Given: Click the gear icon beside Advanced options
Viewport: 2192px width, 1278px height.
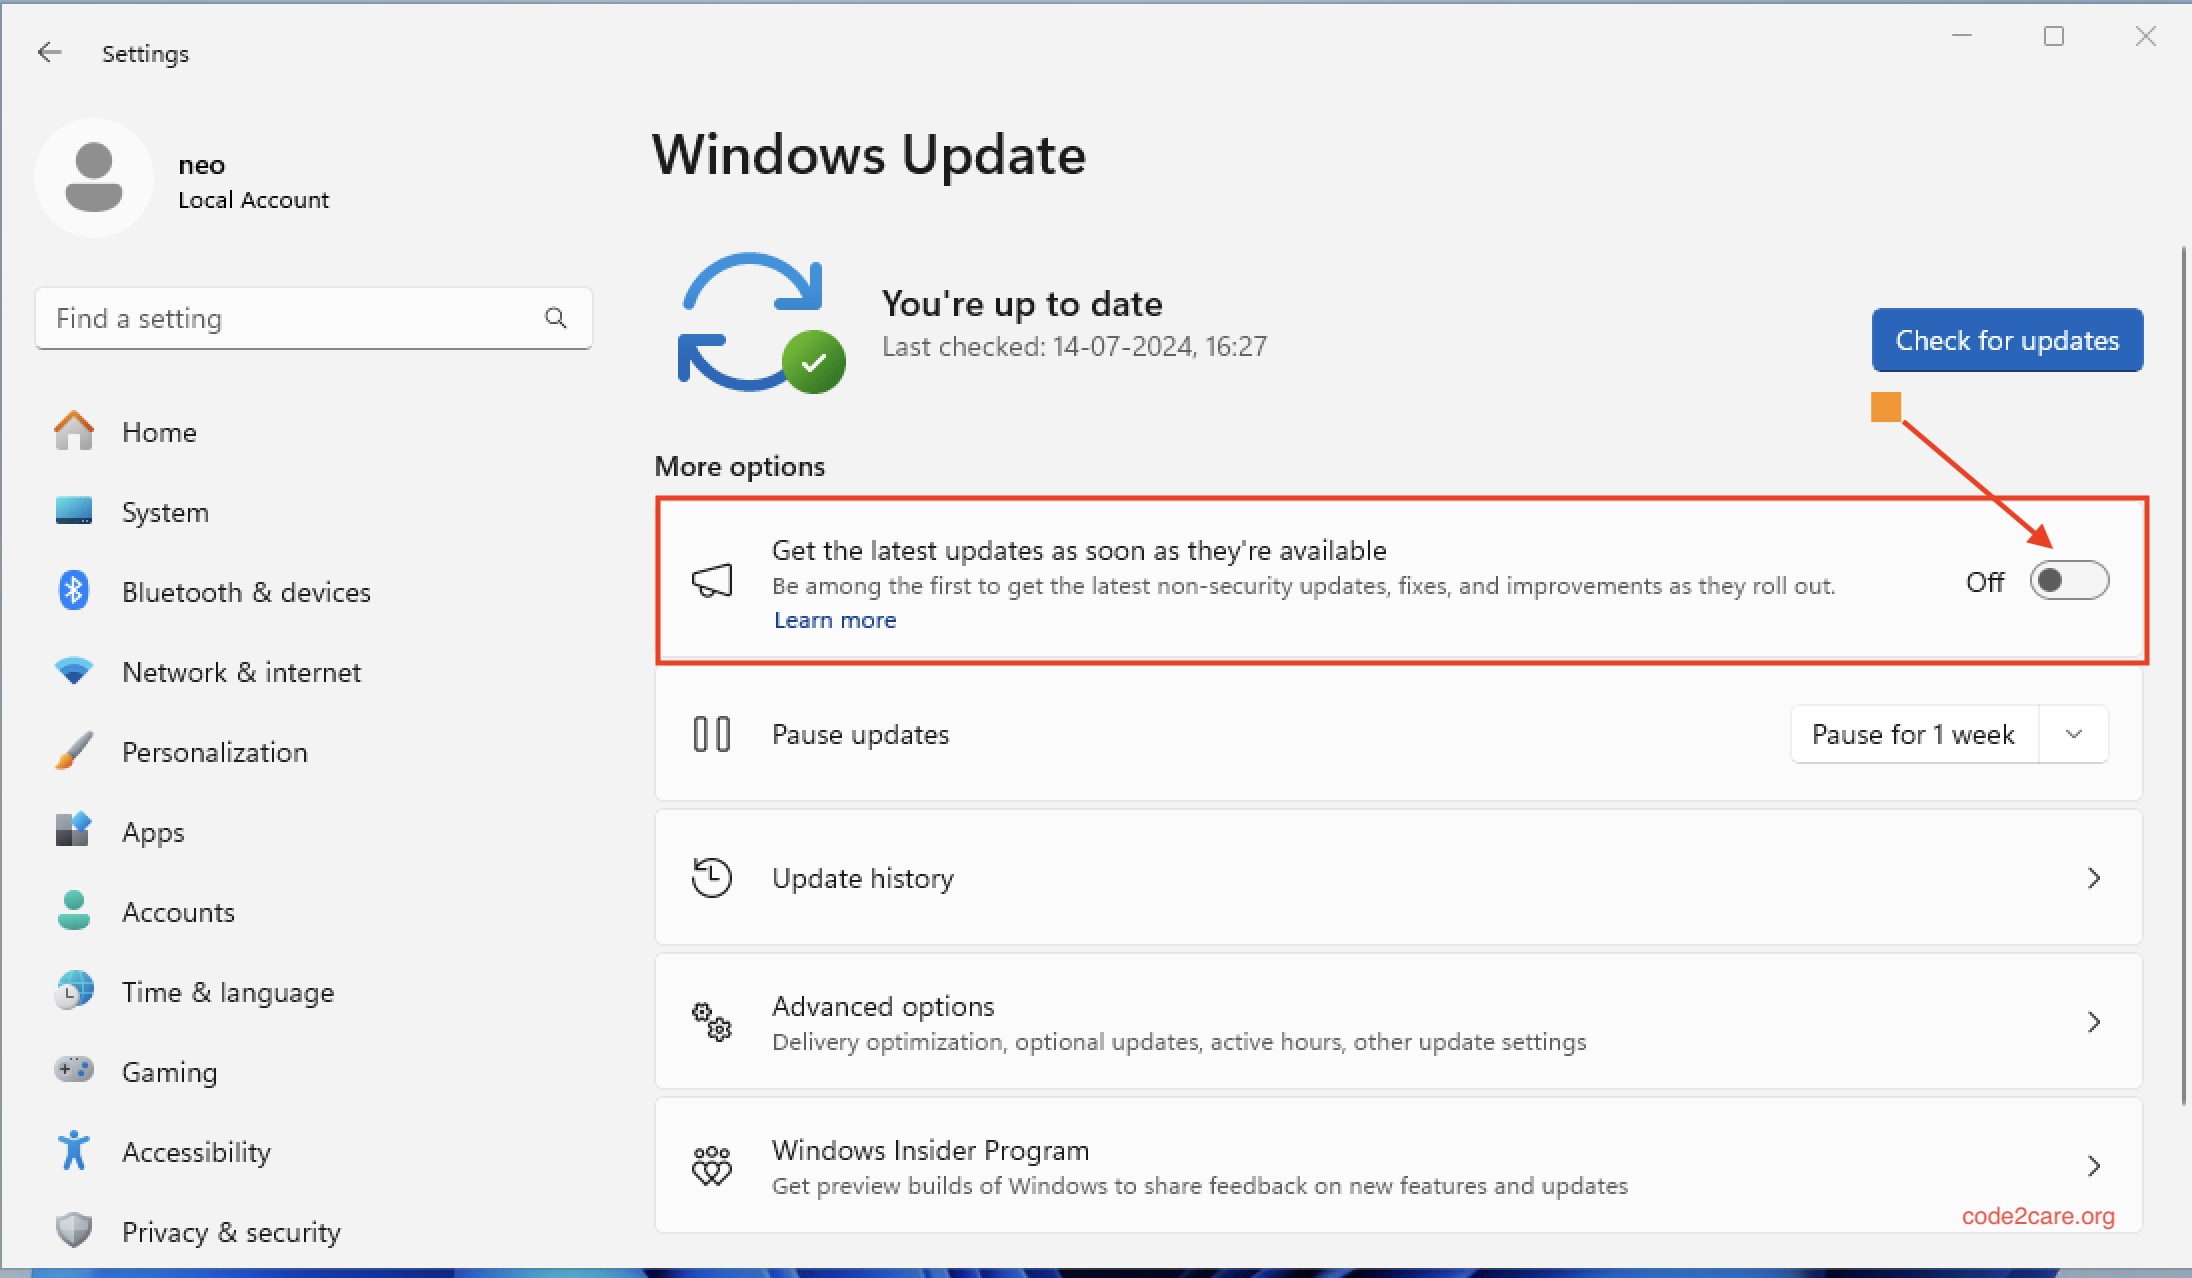Looking at the screenshot, I should tap(711, 1021).
